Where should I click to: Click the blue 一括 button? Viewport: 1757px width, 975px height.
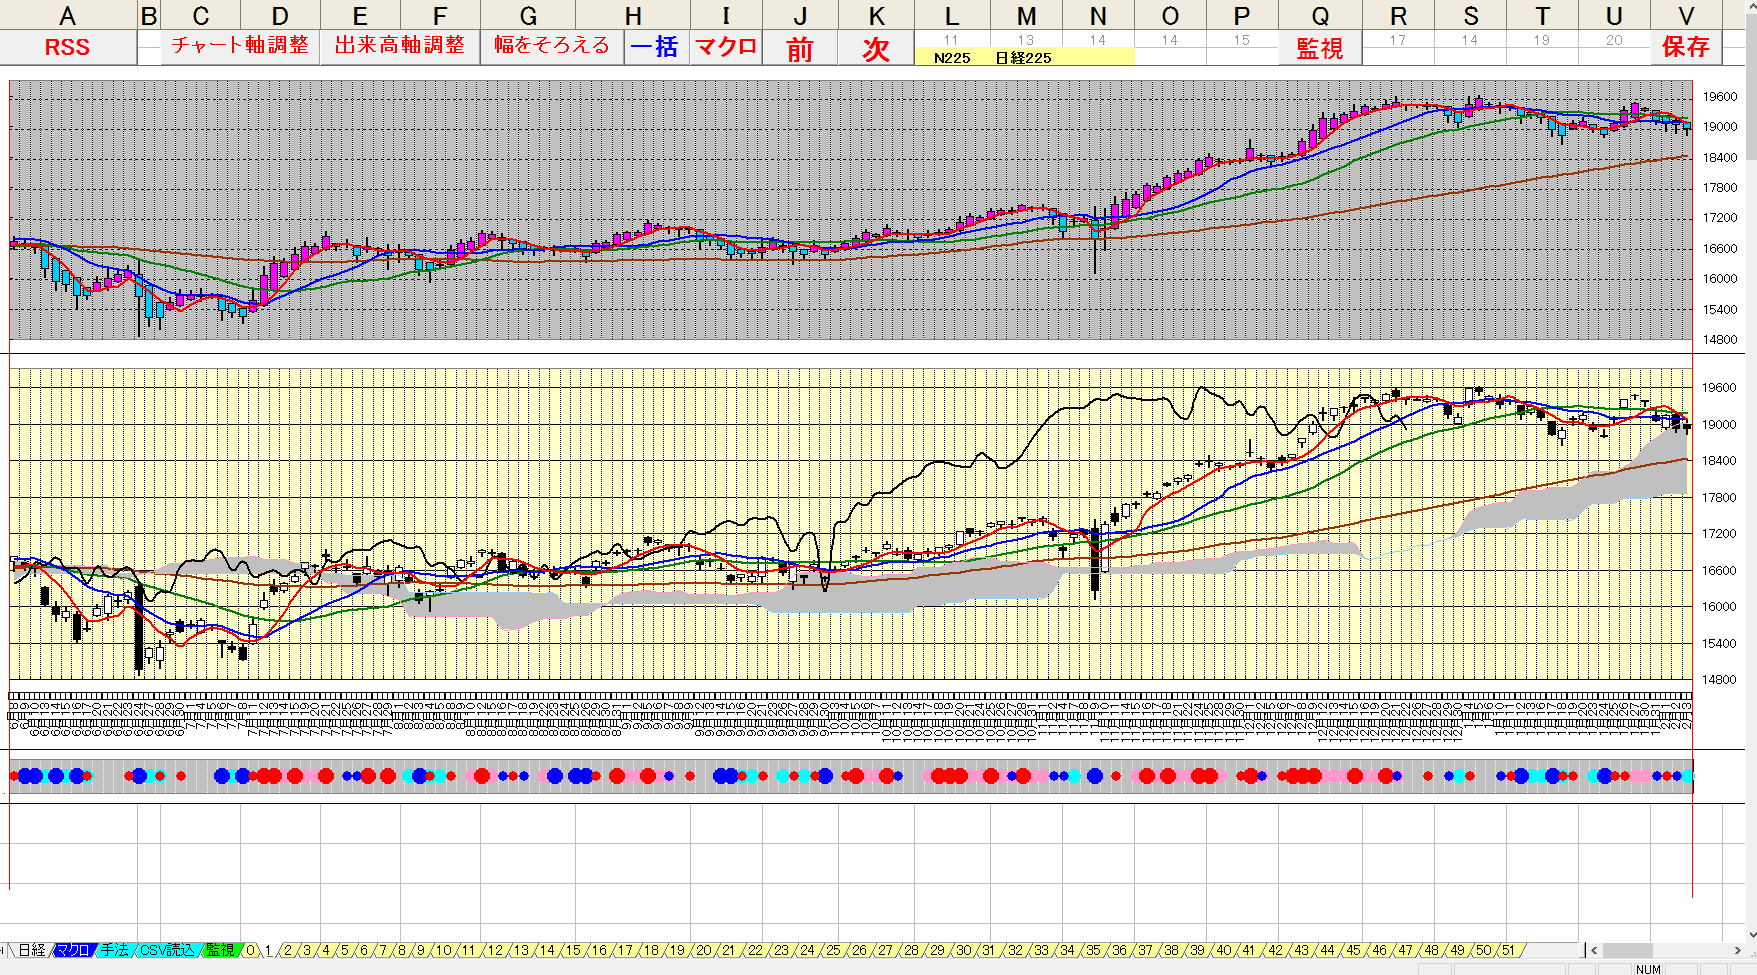[655, 47]
